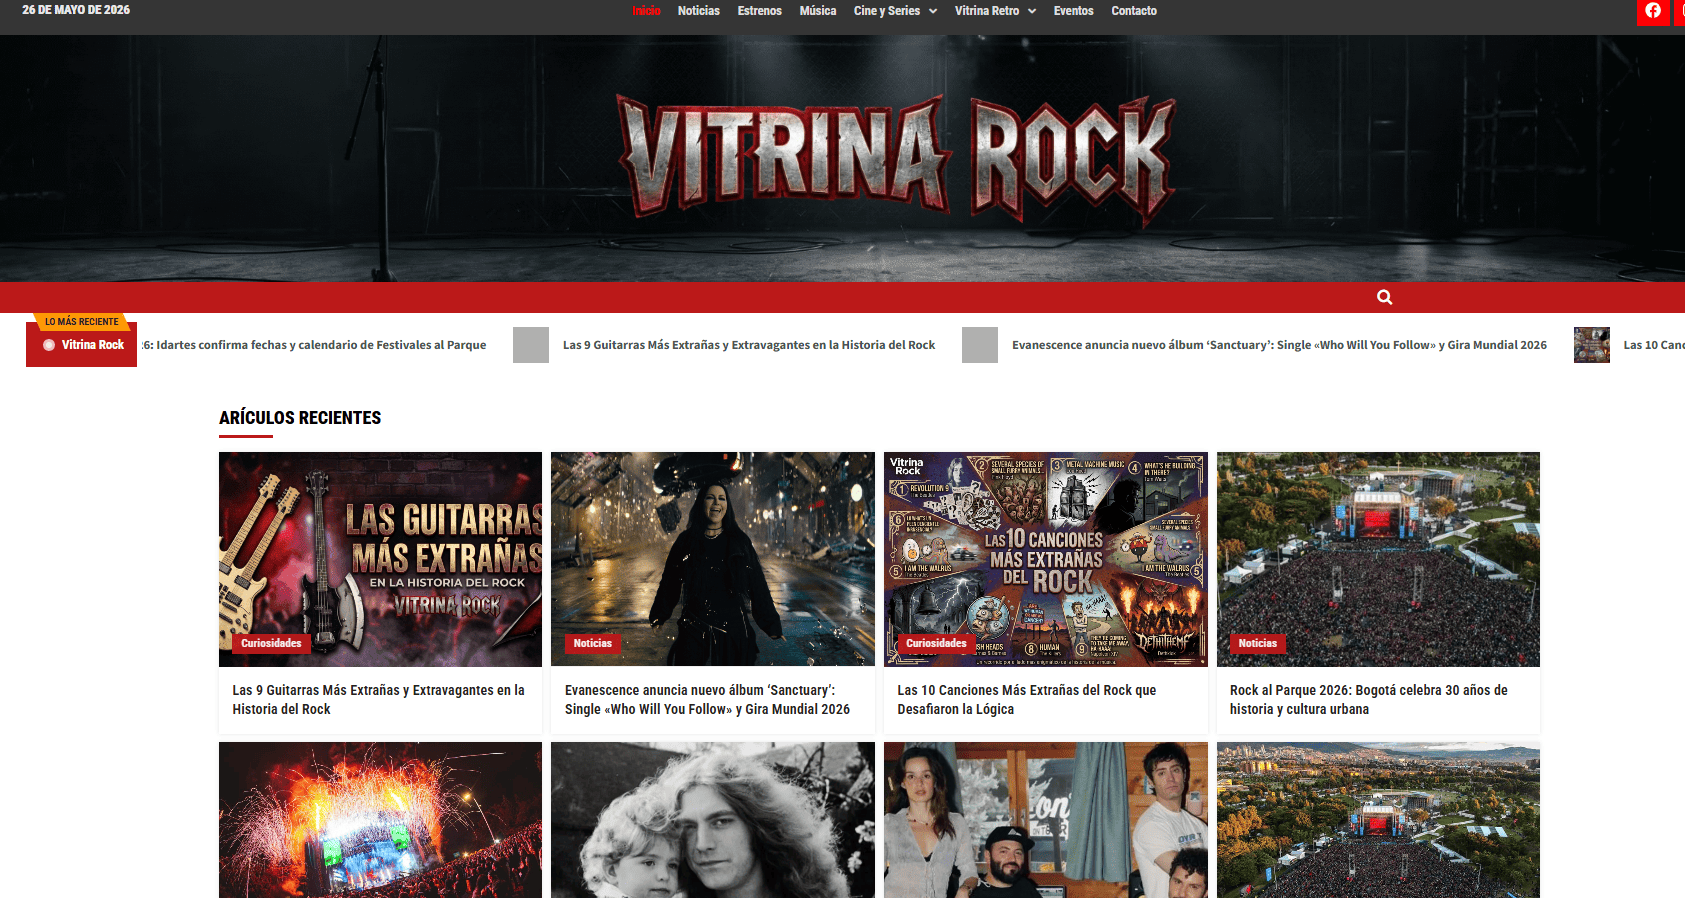Open the Música menu item
The height and width of the screenshot is (898, 1685).
click(817, 11)
